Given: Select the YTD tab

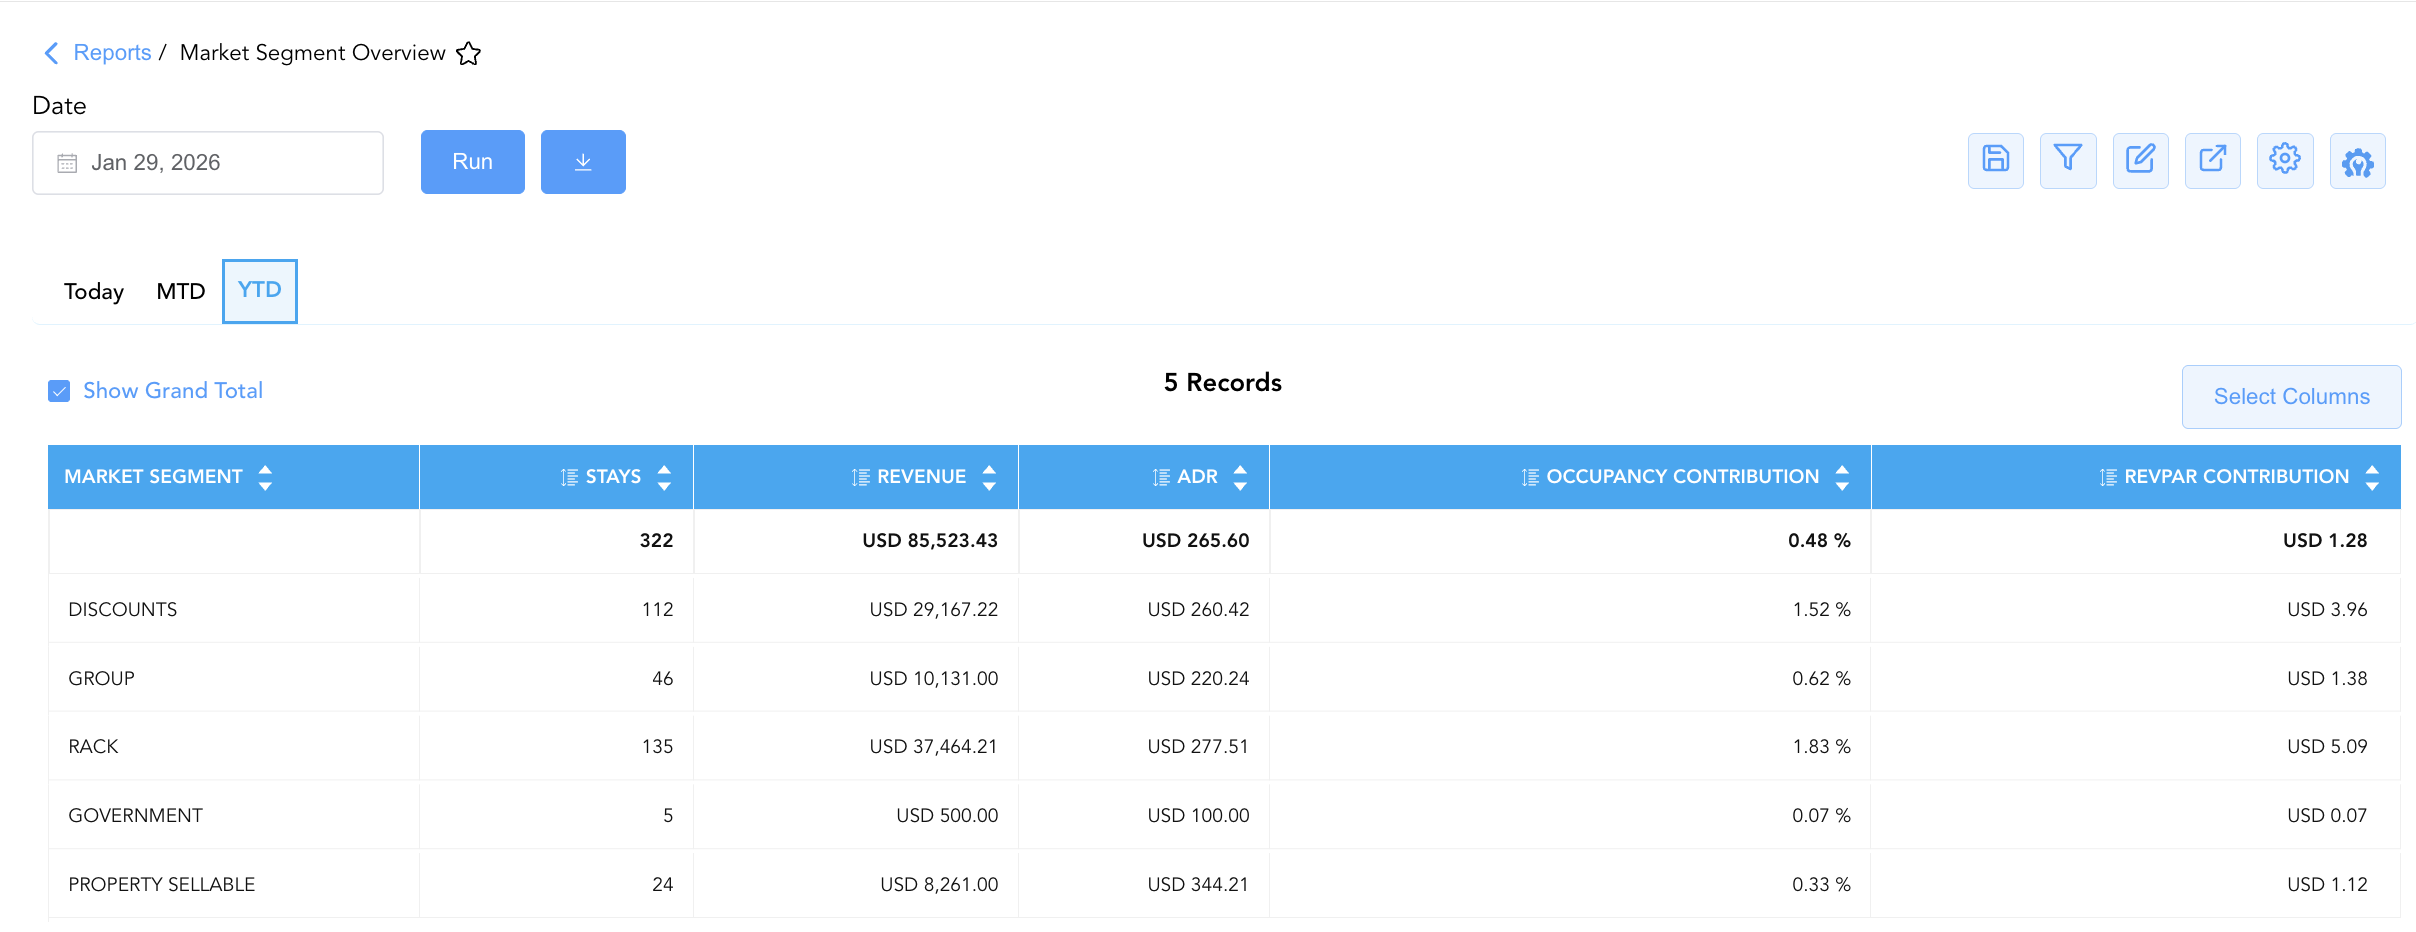Looking at the screenshot, I should tap(260, 291).
